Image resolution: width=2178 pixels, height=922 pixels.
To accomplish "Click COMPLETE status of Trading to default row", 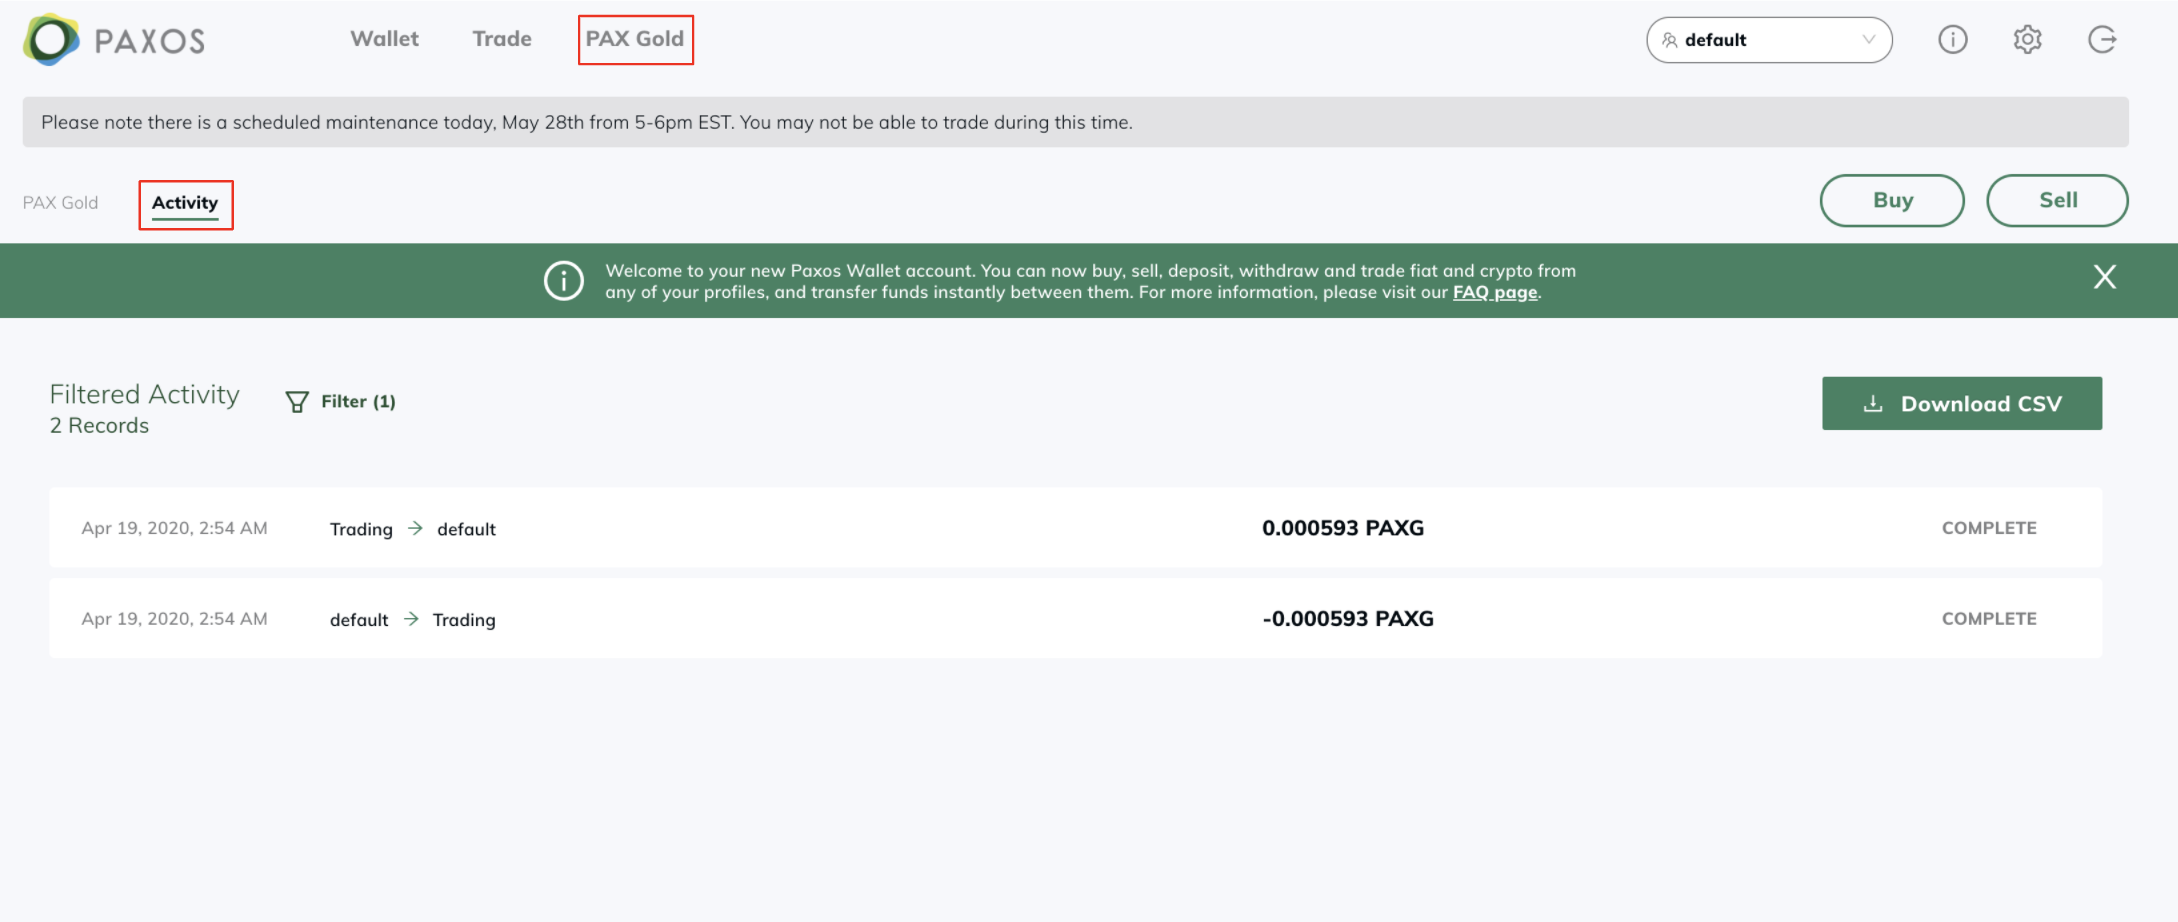I will click(x=1989, y=528).
